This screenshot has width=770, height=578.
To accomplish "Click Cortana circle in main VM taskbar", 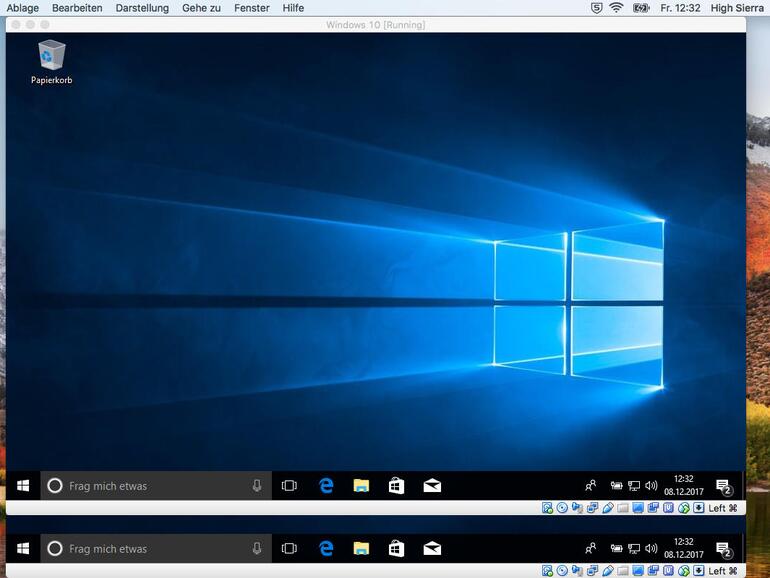I will (x=55, y=486).
